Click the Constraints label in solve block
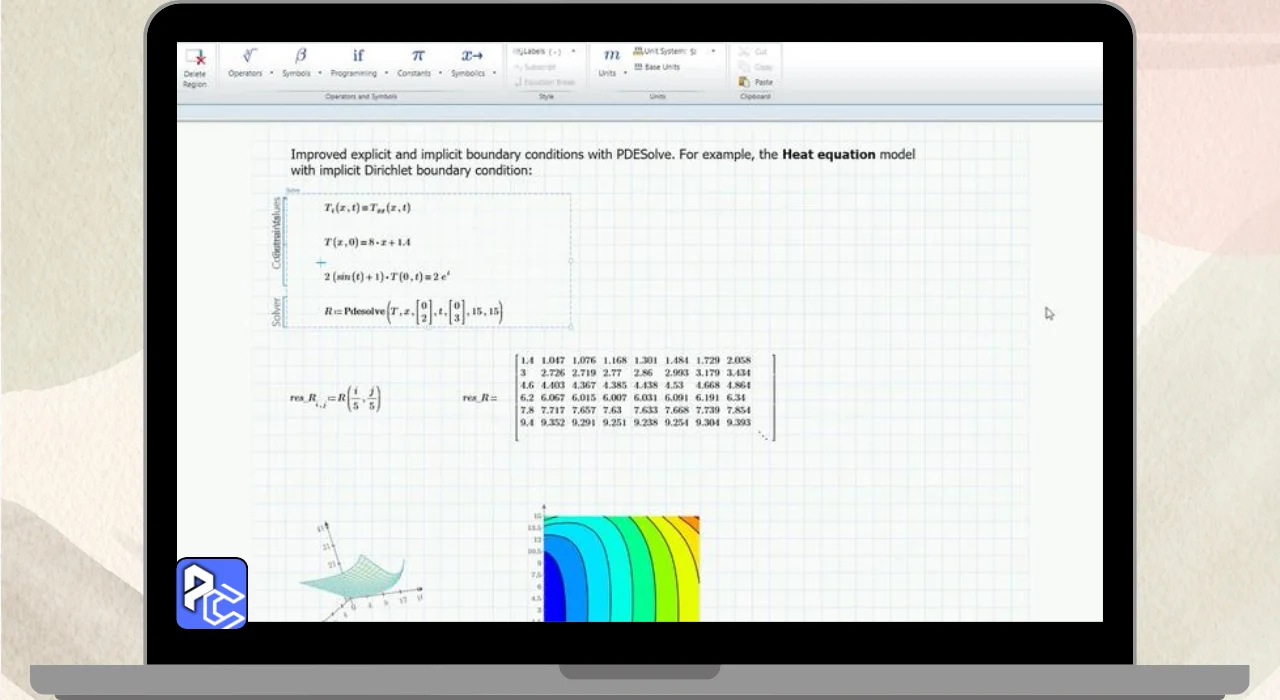The height and width of the screenshot is (700, 1280). coord(277,232)
